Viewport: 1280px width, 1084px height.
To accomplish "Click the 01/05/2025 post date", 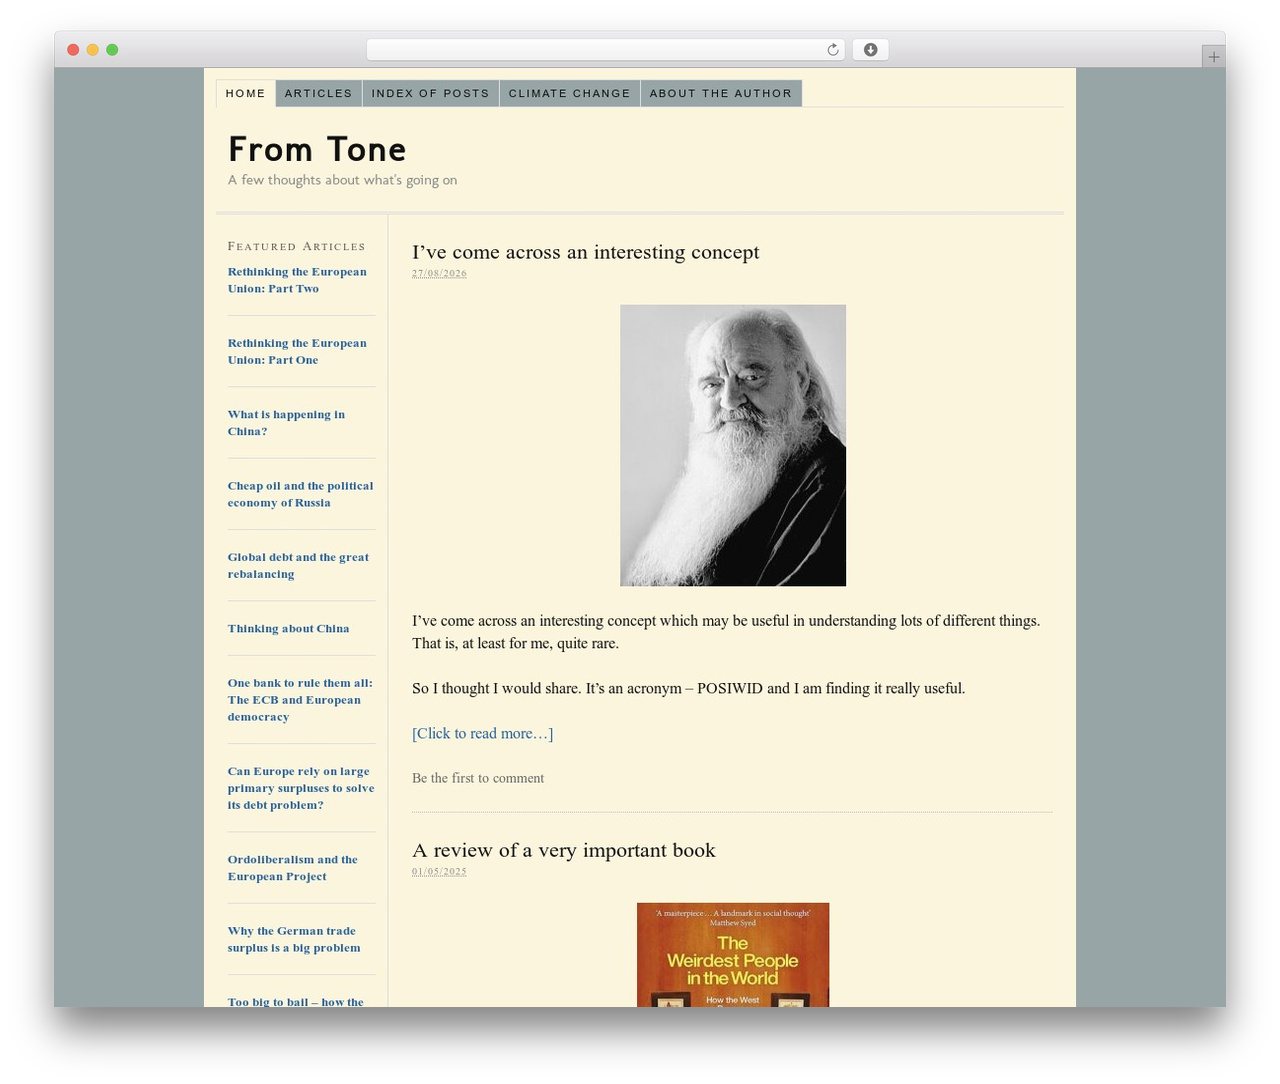I will (x=439, y=871).
